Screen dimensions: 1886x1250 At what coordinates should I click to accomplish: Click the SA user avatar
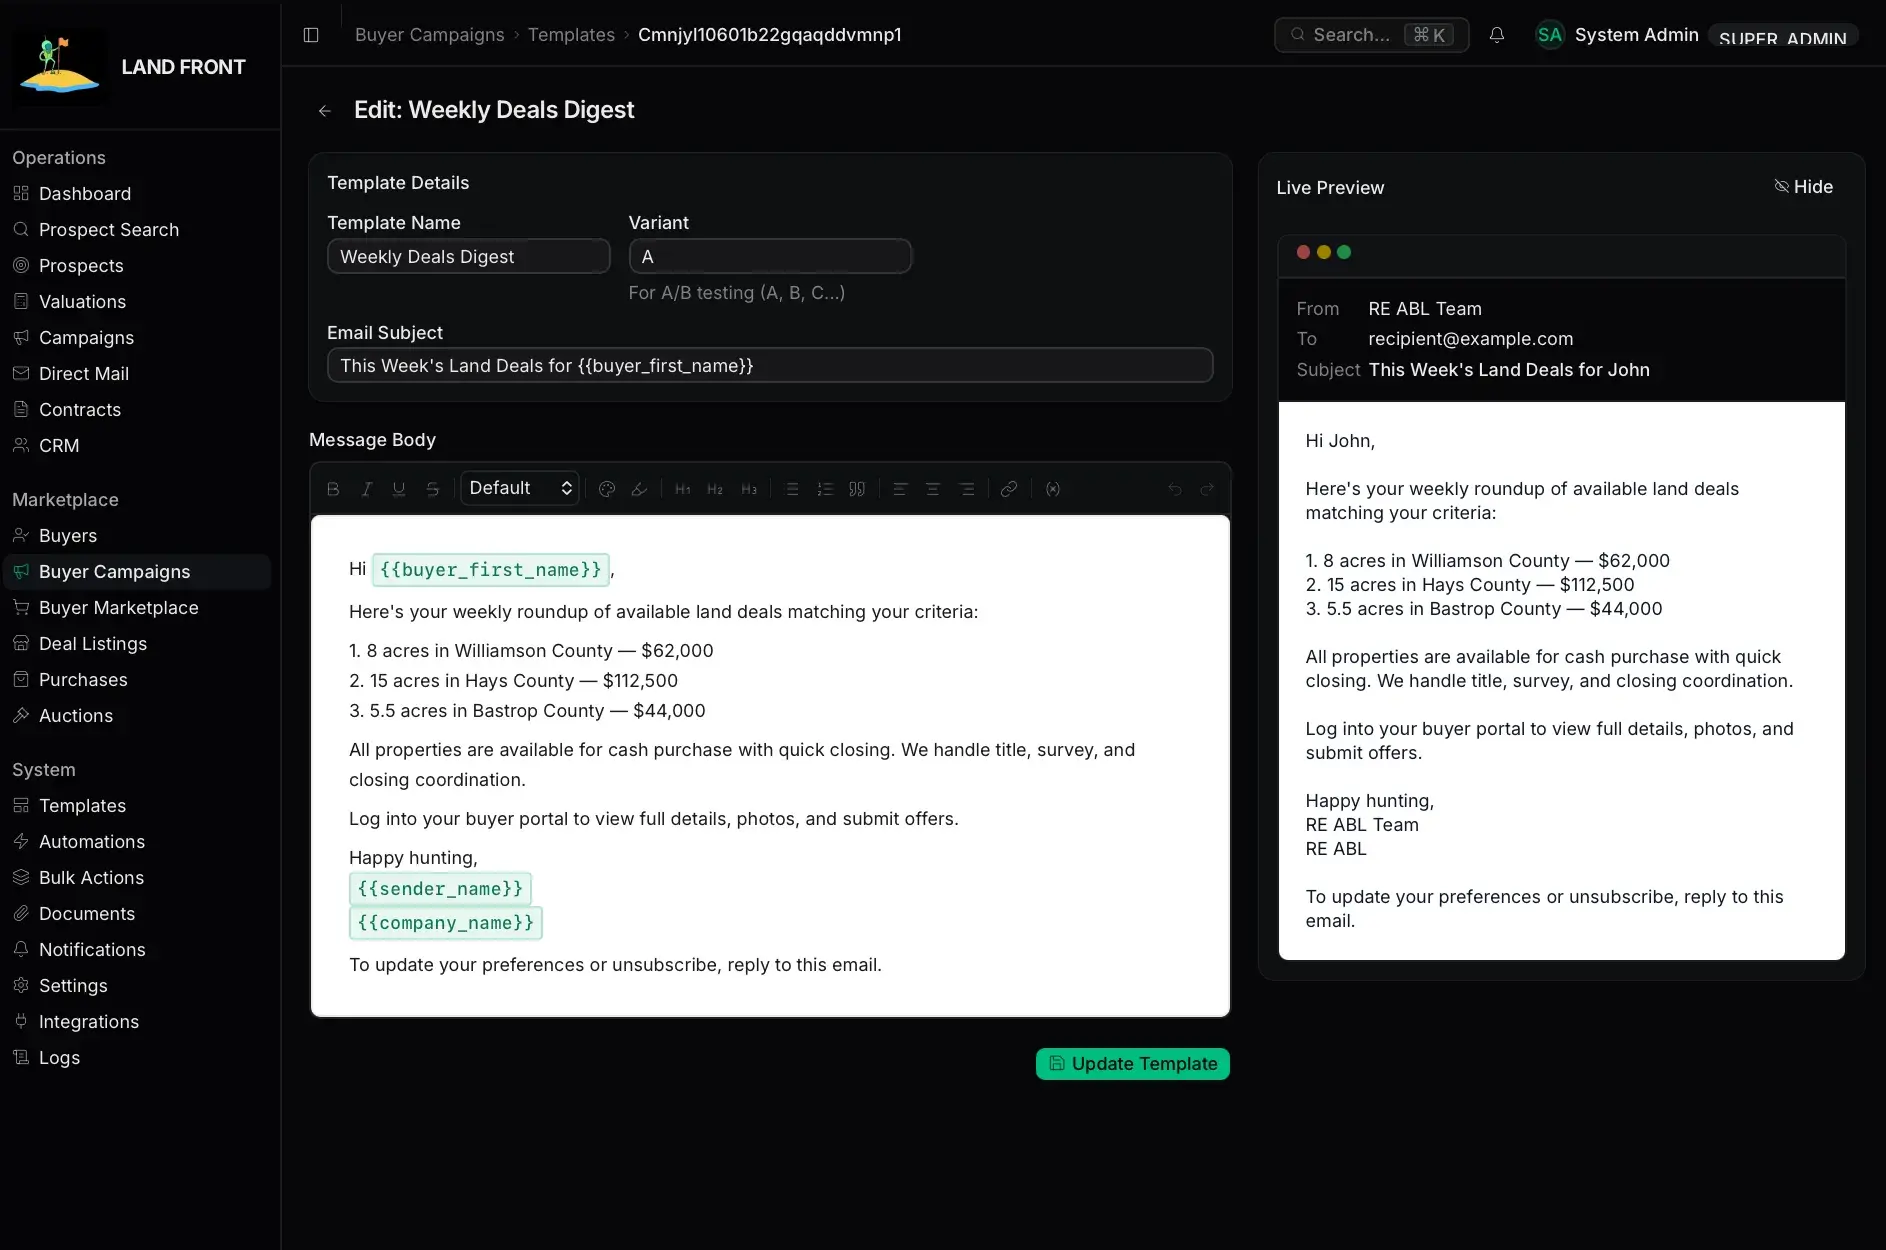coord(1550,35)
